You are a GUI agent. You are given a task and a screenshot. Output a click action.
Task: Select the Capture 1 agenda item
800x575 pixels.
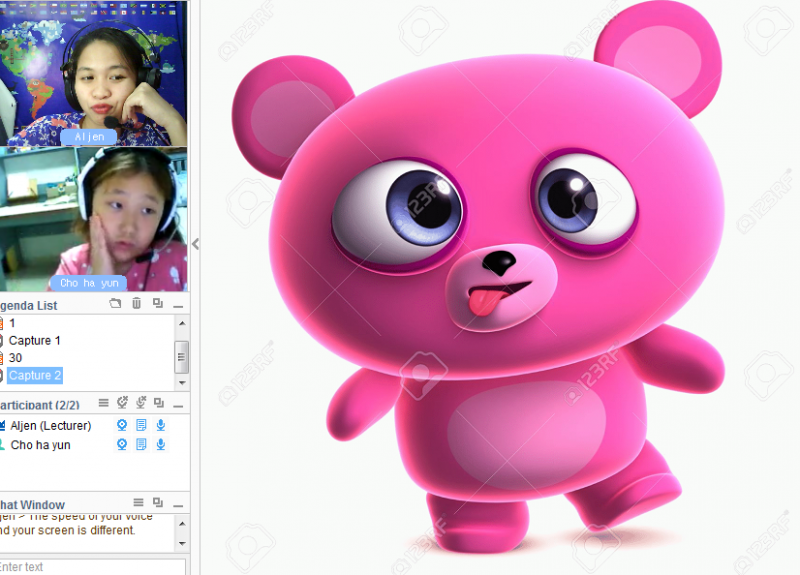35,341
